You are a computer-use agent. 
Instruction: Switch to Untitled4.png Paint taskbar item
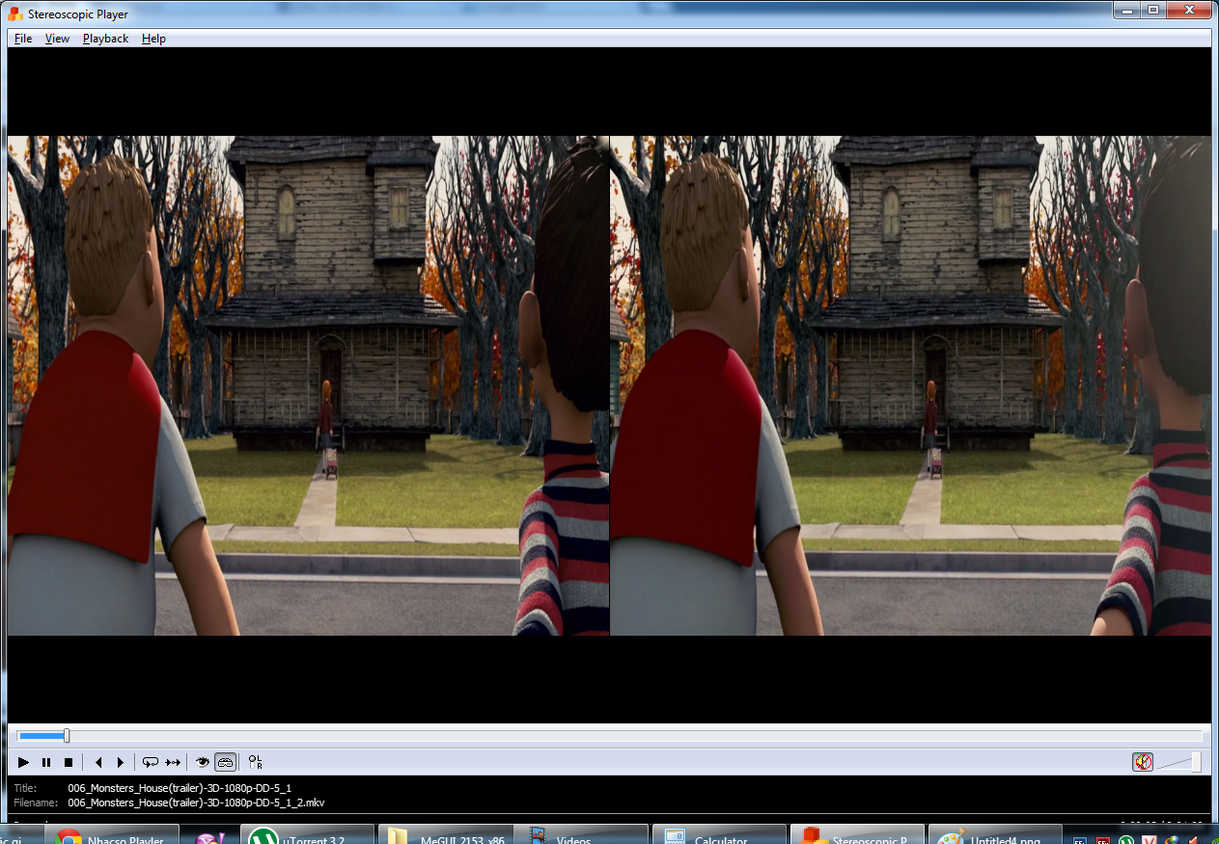pyautogui.click(x=993, y=835)
